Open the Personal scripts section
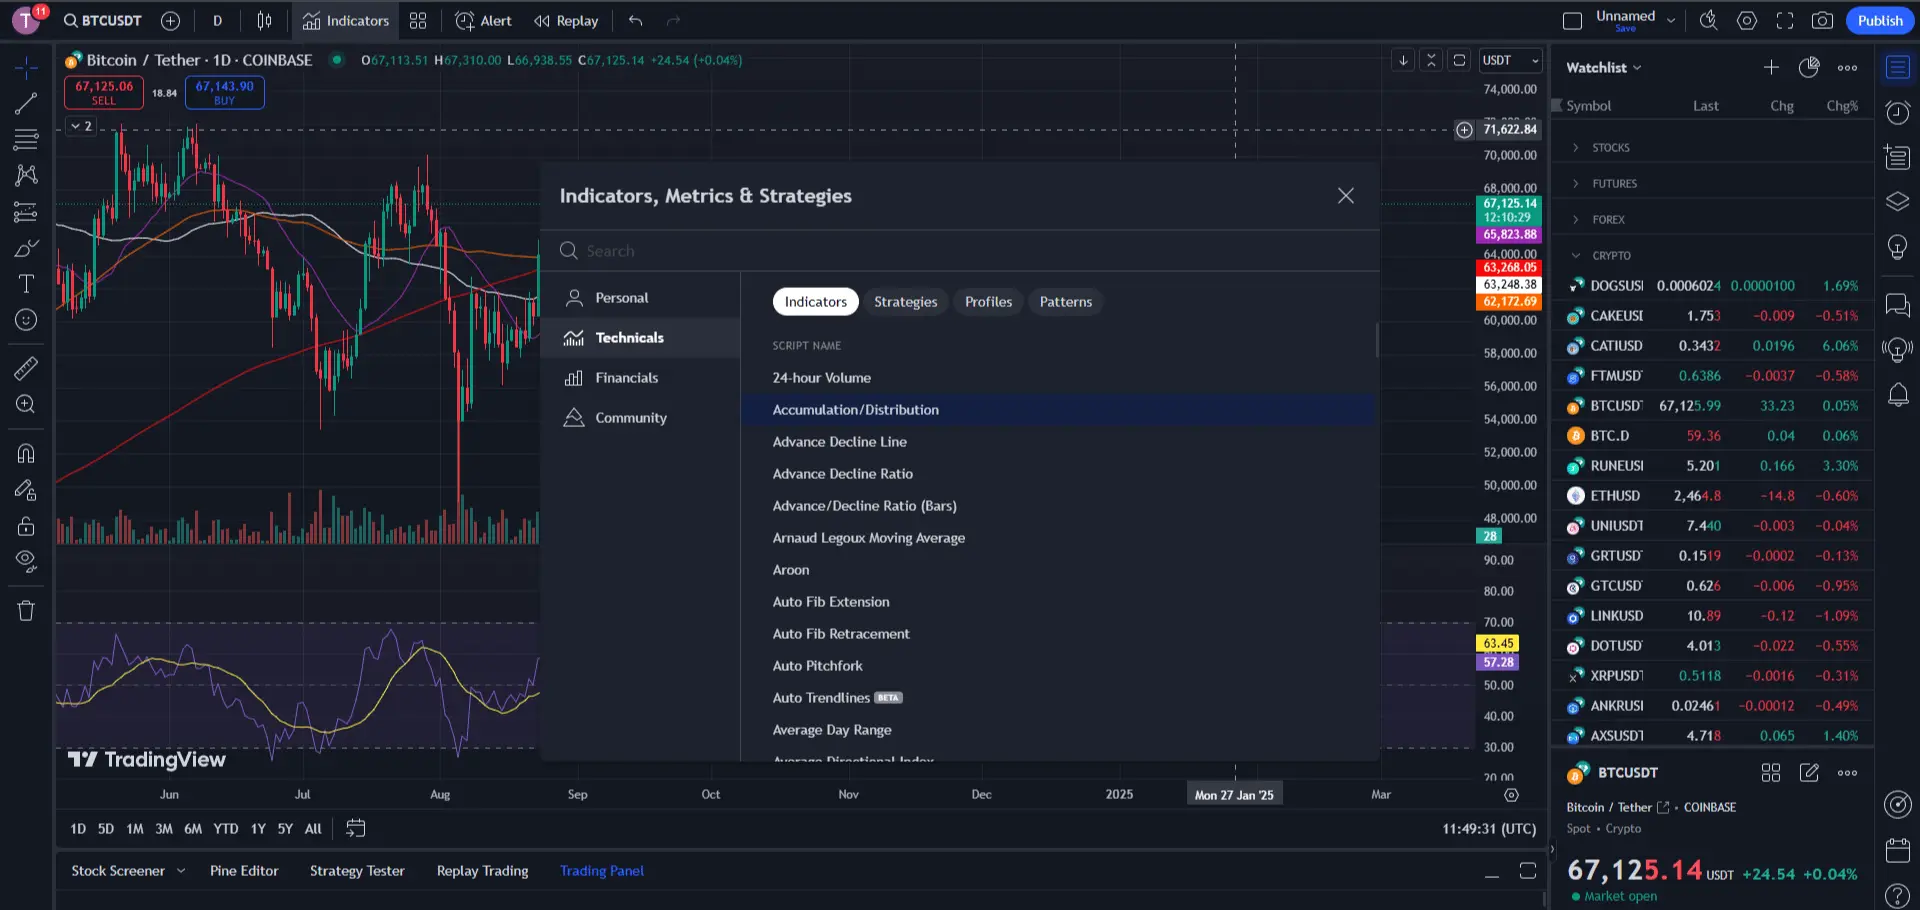The width and height of the screenshot is (1920, 910). 640,298
